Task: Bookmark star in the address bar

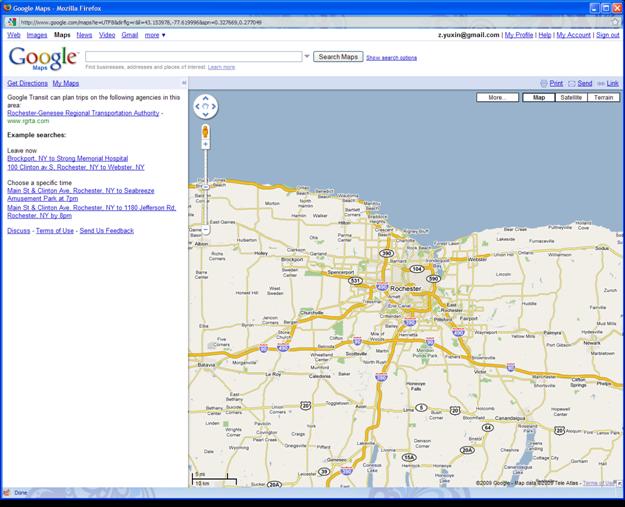Action: pyautogui.click(x=615, y=22)
